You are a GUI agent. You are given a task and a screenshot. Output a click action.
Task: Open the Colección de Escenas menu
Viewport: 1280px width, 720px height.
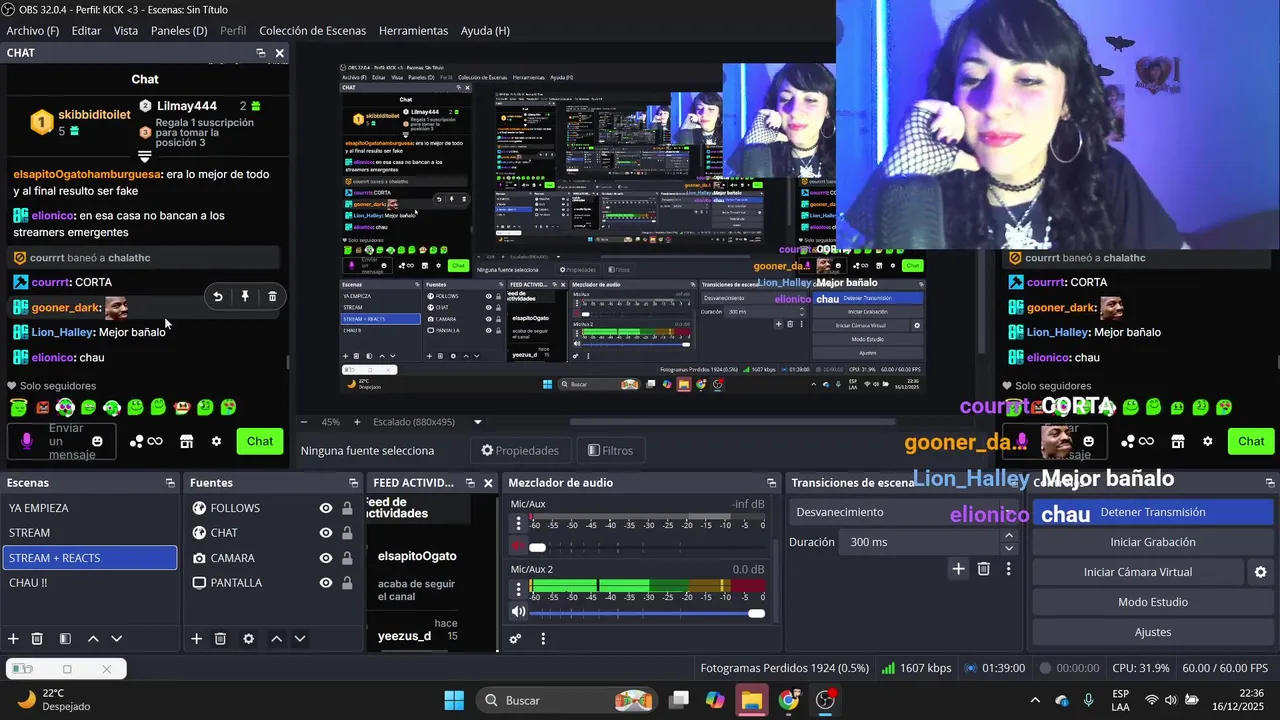(313, 31)
